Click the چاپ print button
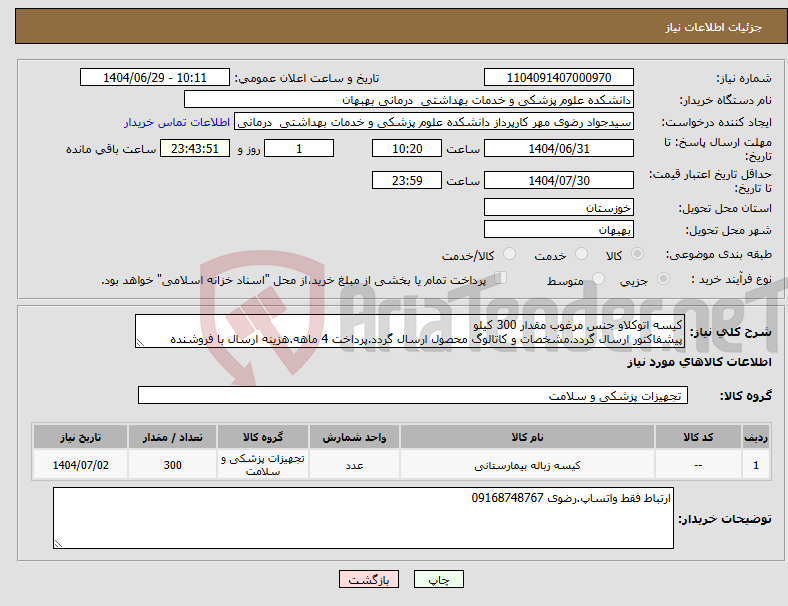 [x=438, y=579]
